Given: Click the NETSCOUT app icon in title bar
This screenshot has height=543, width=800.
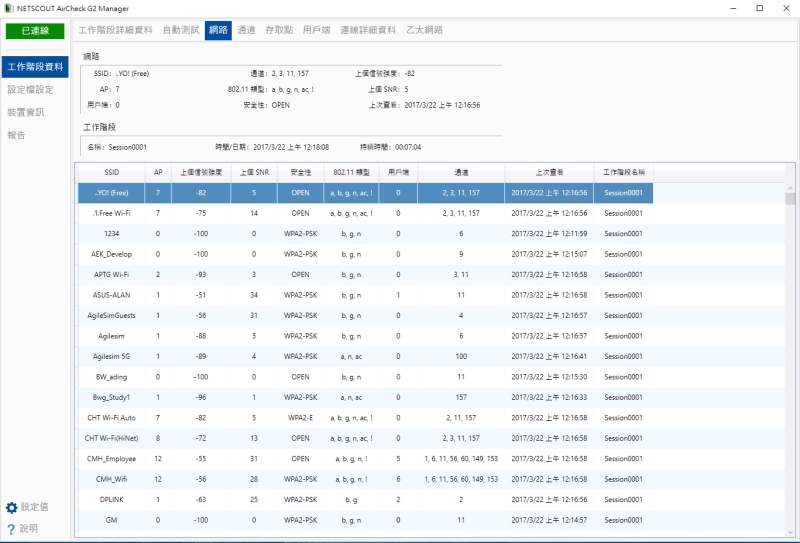Looking at the screenshot, I should point(8,8).
